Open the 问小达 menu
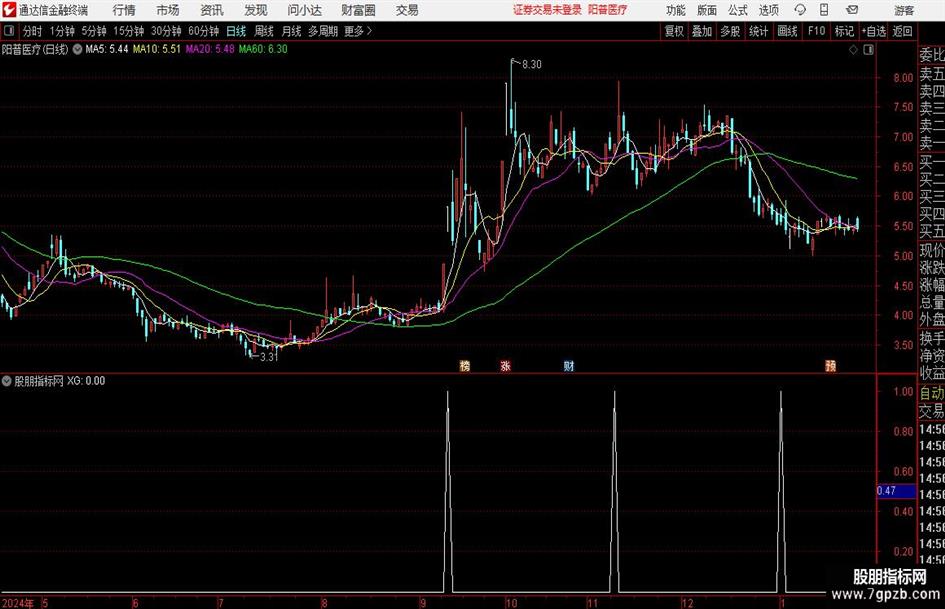 tap(304, 10)
